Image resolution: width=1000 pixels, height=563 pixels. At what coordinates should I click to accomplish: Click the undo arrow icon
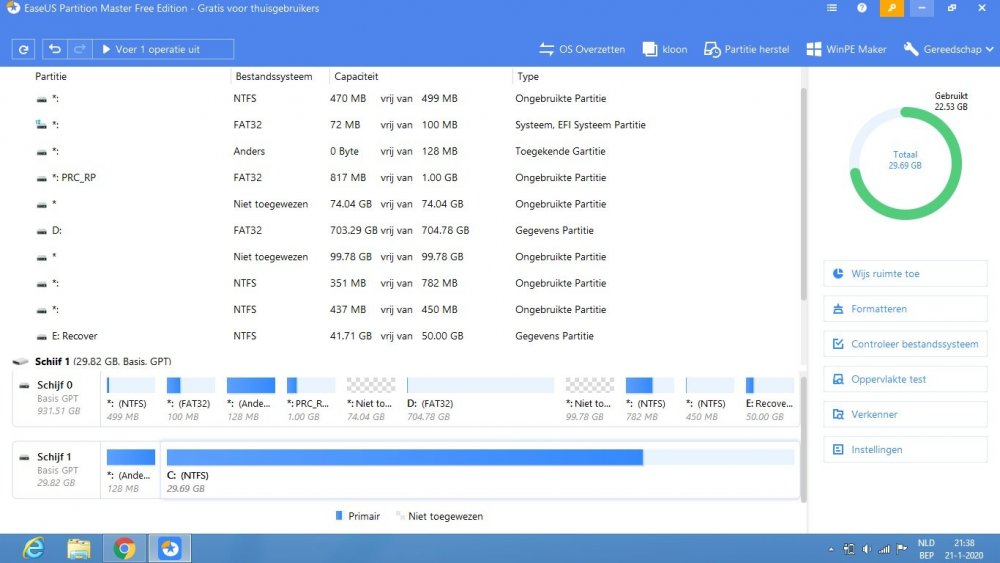[x=55, y=49]
